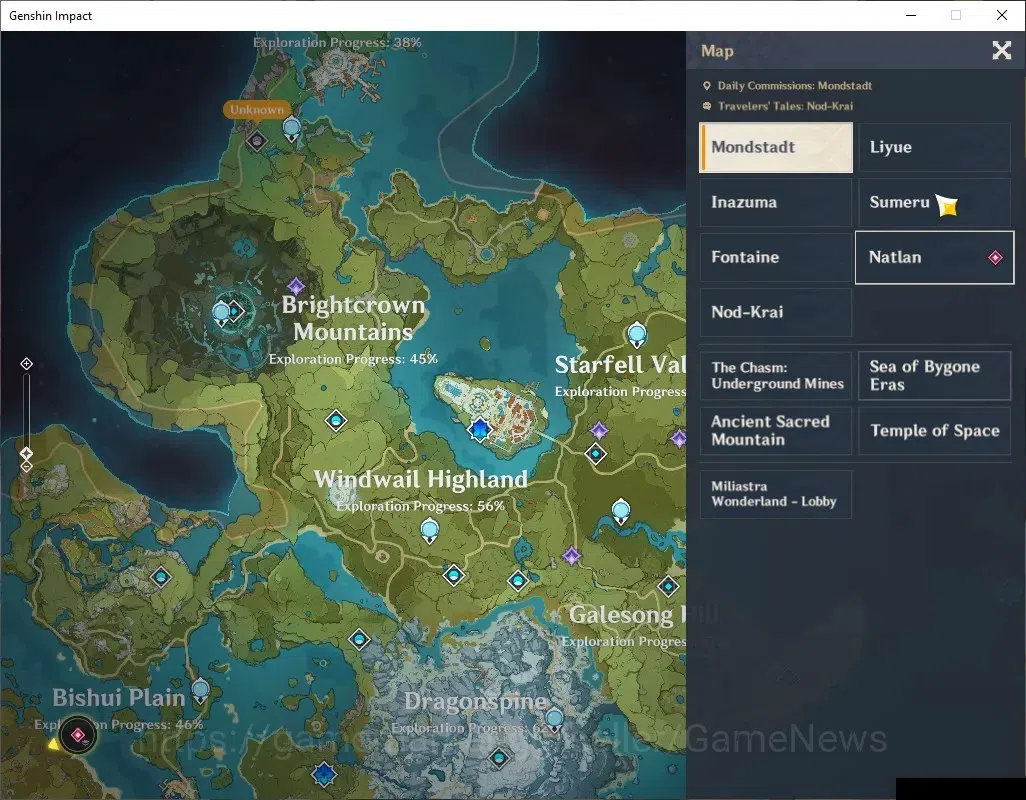Select teleport waypoint between Brightcrown Mountains and Windwail Highland labels
The height and width of the screenshot is (800, 1026).
click(336, 420)
